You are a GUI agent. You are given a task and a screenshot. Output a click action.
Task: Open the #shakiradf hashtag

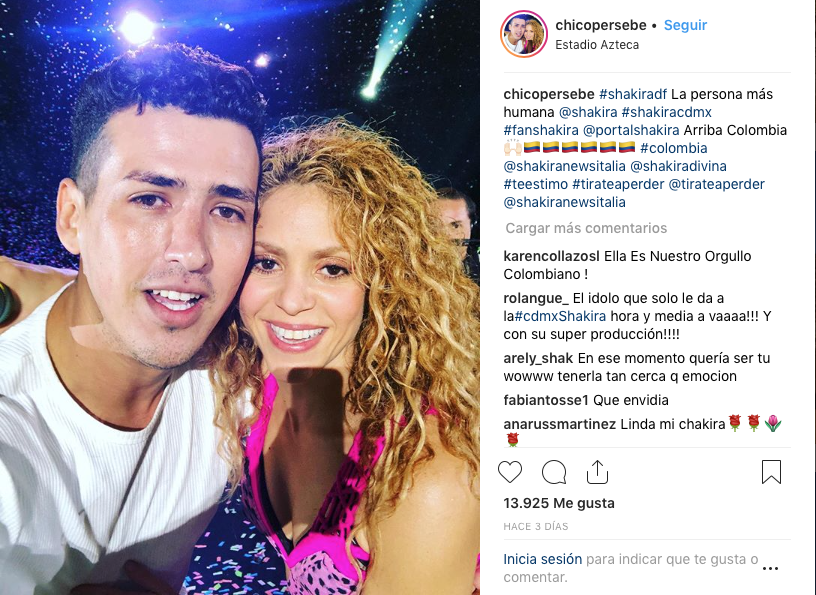[x=633, y=94]
